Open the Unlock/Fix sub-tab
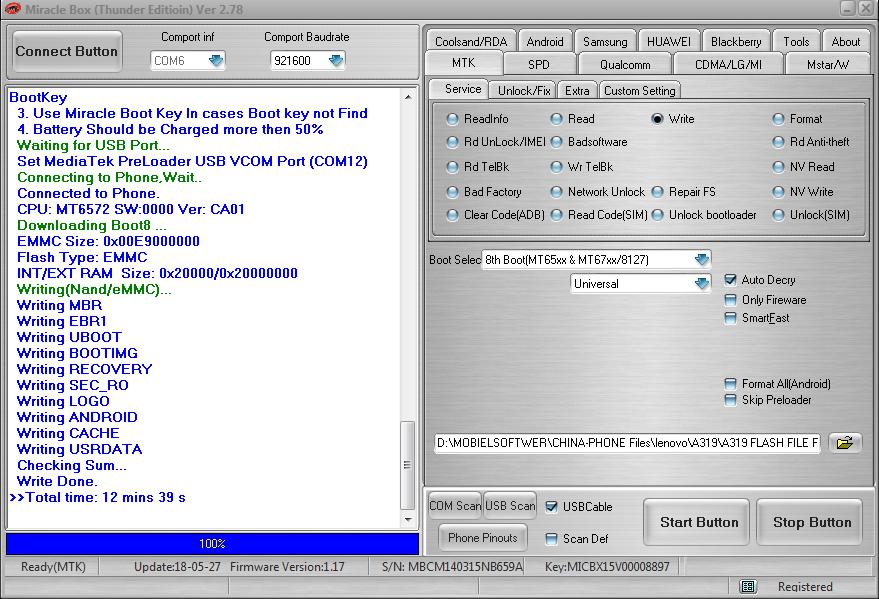Viewport: 879px width, 599px height. coord(524,91)
